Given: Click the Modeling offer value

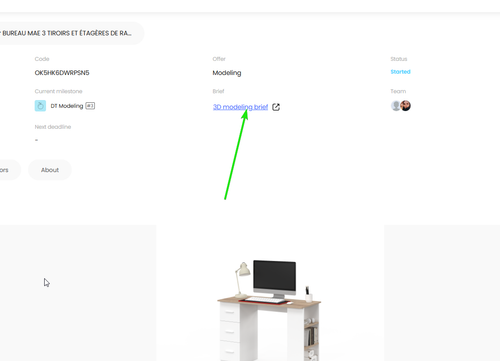Looking at the screenshot, I should coord(227,73).
